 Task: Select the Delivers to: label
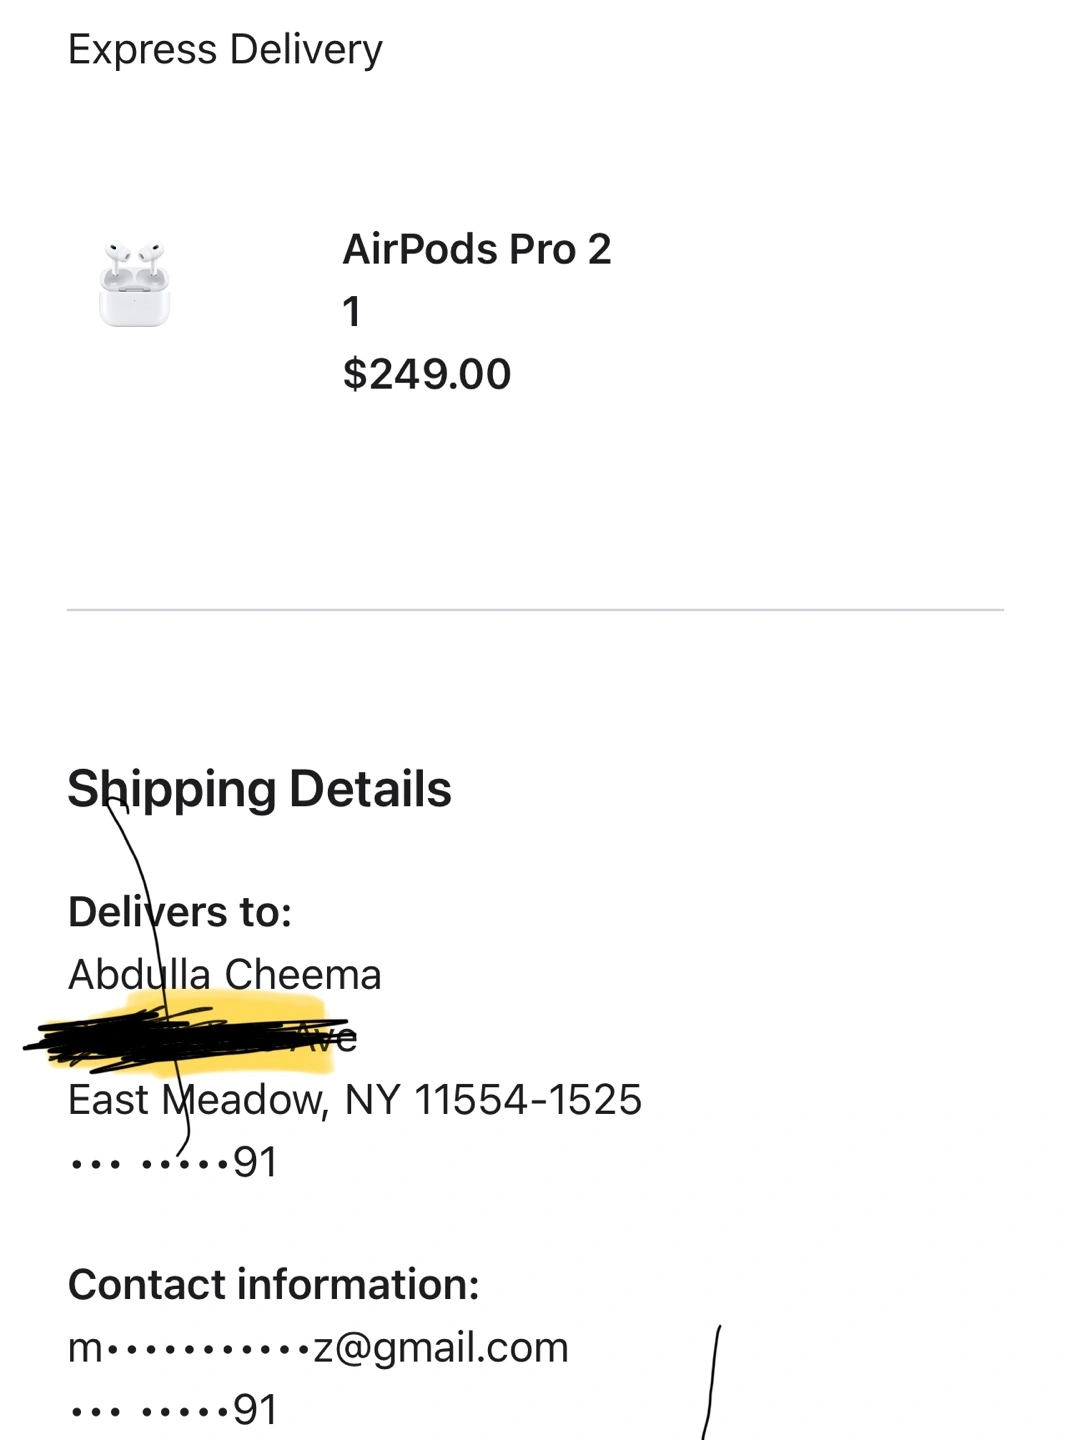pos(180,912)
